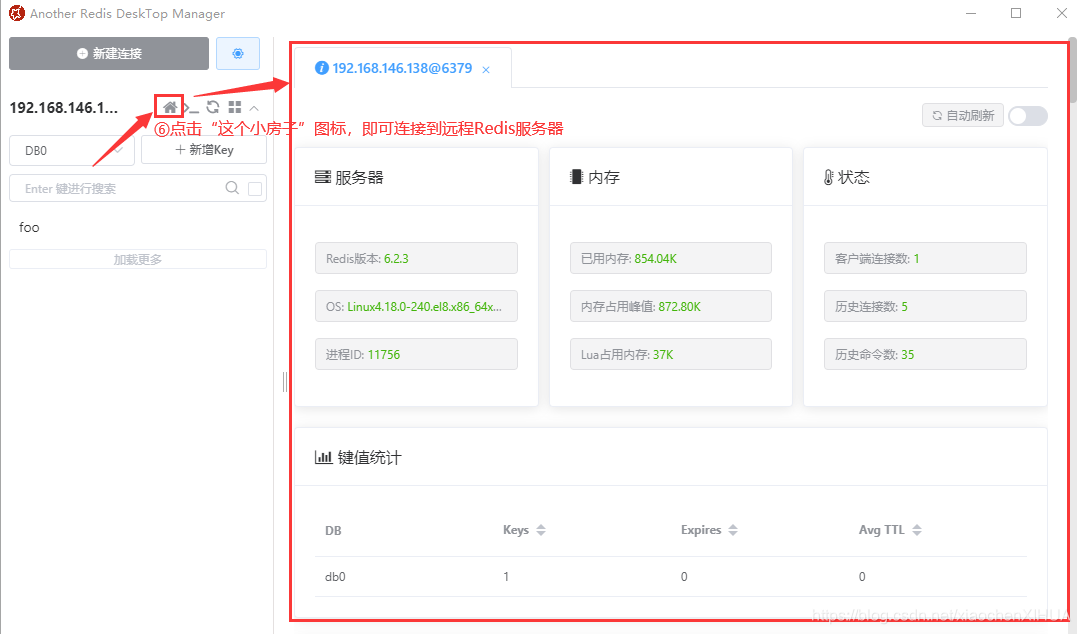Open the settings gear button
The width and height of the screenshot is (1081, 634).
tap(238, 53)
